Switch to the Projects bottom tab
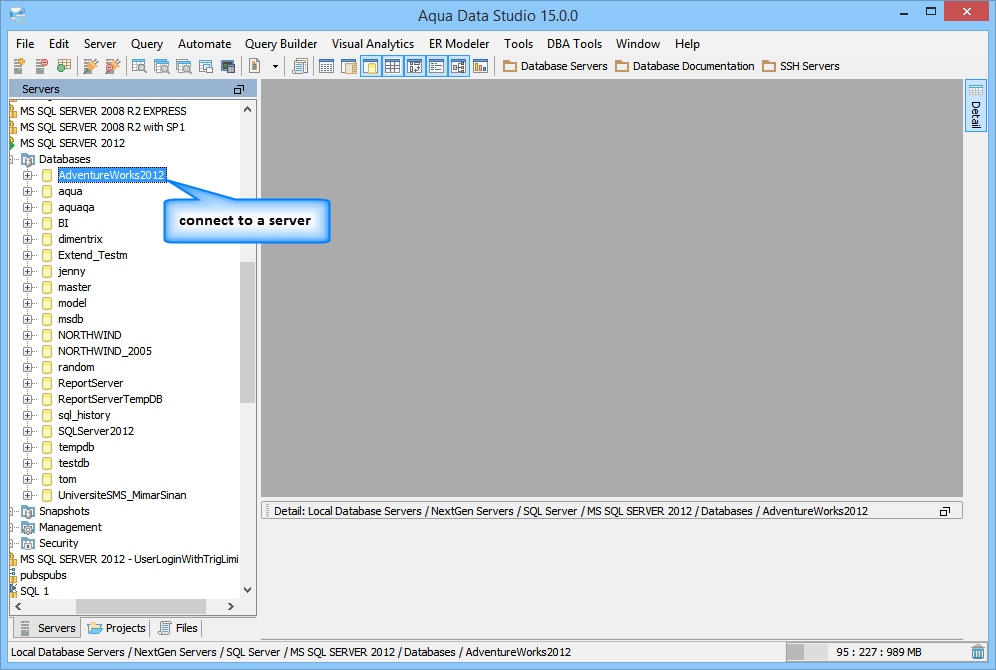The height and width of the screenshot is (670, 996). [x=116, y=628]
